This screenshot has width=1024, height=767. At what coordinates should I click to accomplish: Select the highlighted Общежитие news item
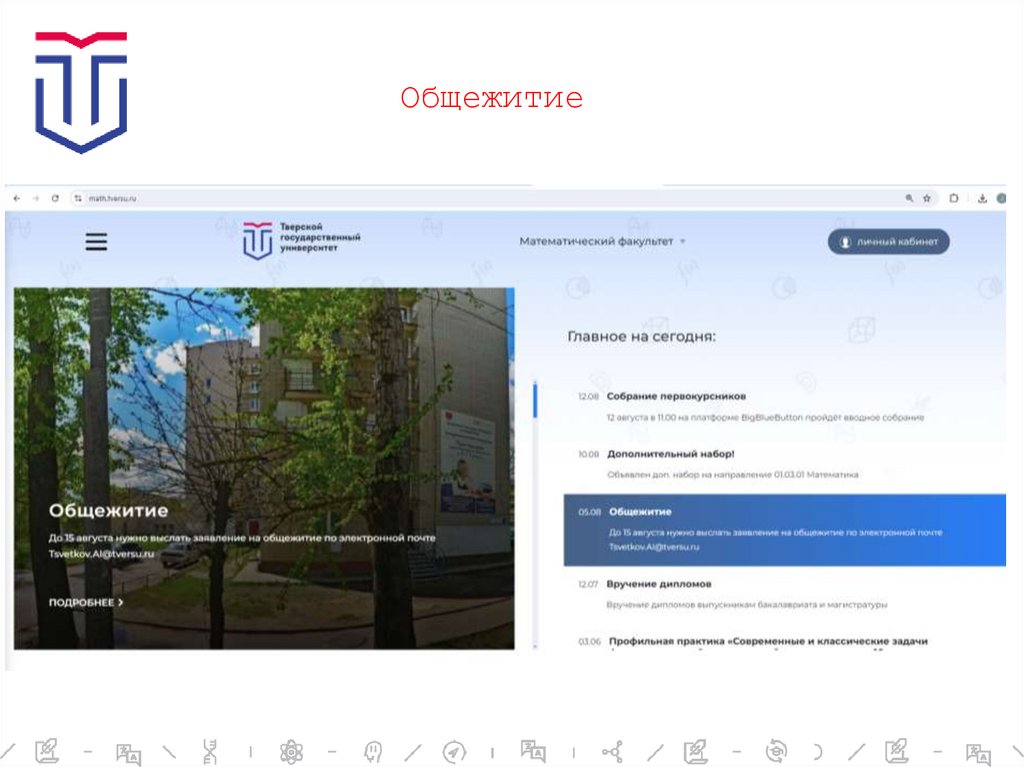pyautogui.click(x=784, y=530)
